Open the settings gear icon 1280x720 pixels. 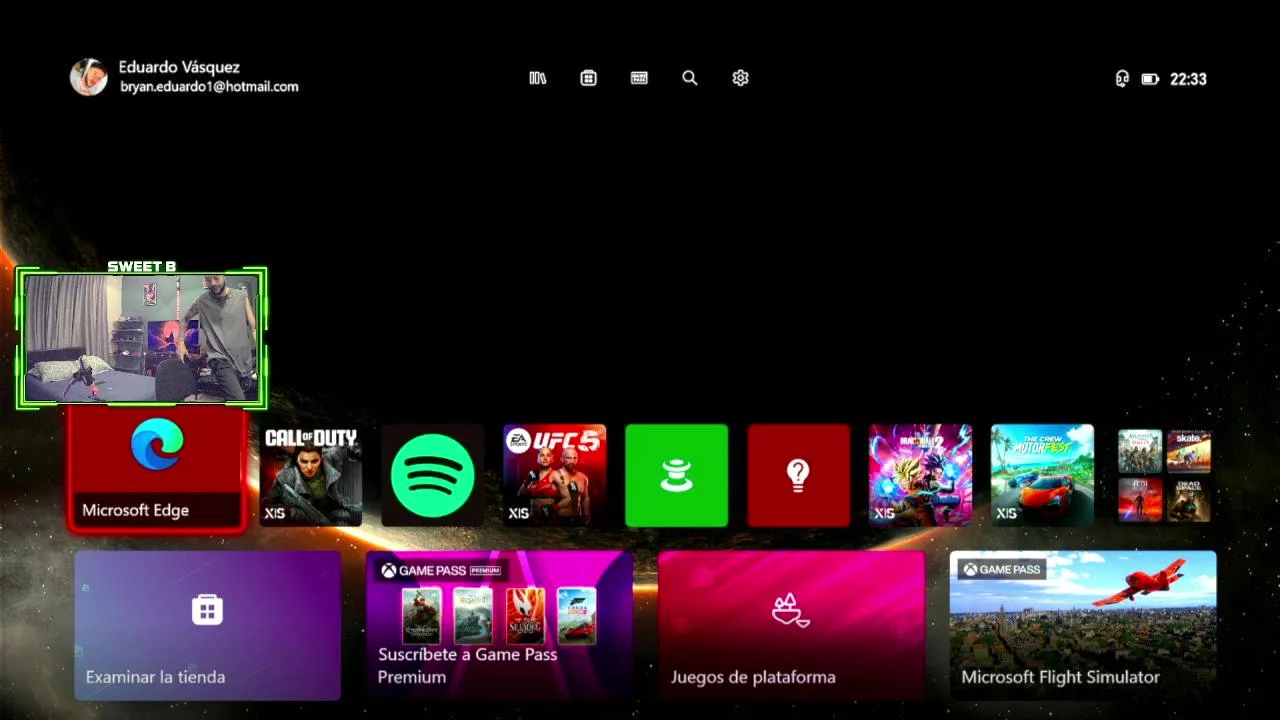point(740,78)
